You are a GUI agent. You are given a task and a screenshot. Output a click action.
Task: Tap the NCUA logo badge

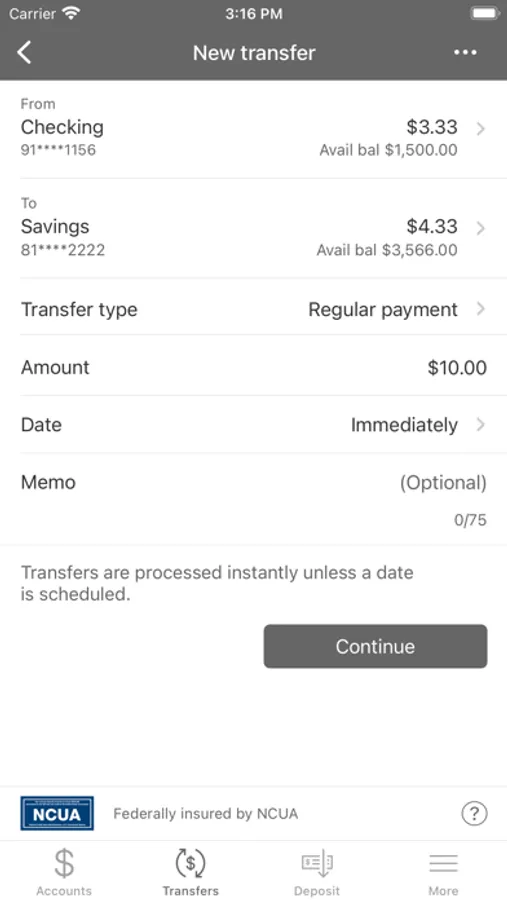click(x=57, y=813)
